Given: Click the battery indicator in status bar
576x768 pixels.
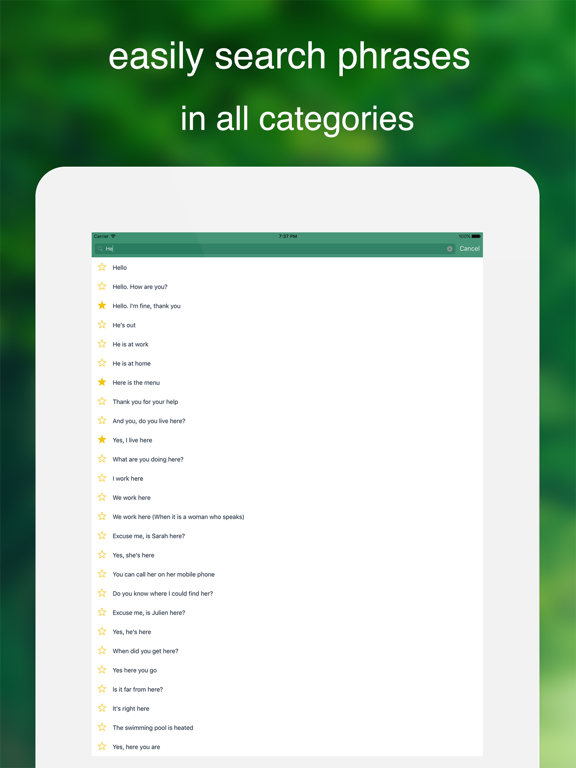Looking at the screenshot, I should click(476, 236).
